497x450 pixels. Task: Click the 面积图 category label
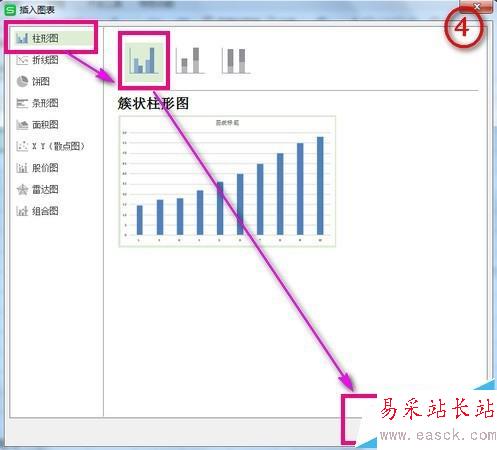click(x=45, y=125)
